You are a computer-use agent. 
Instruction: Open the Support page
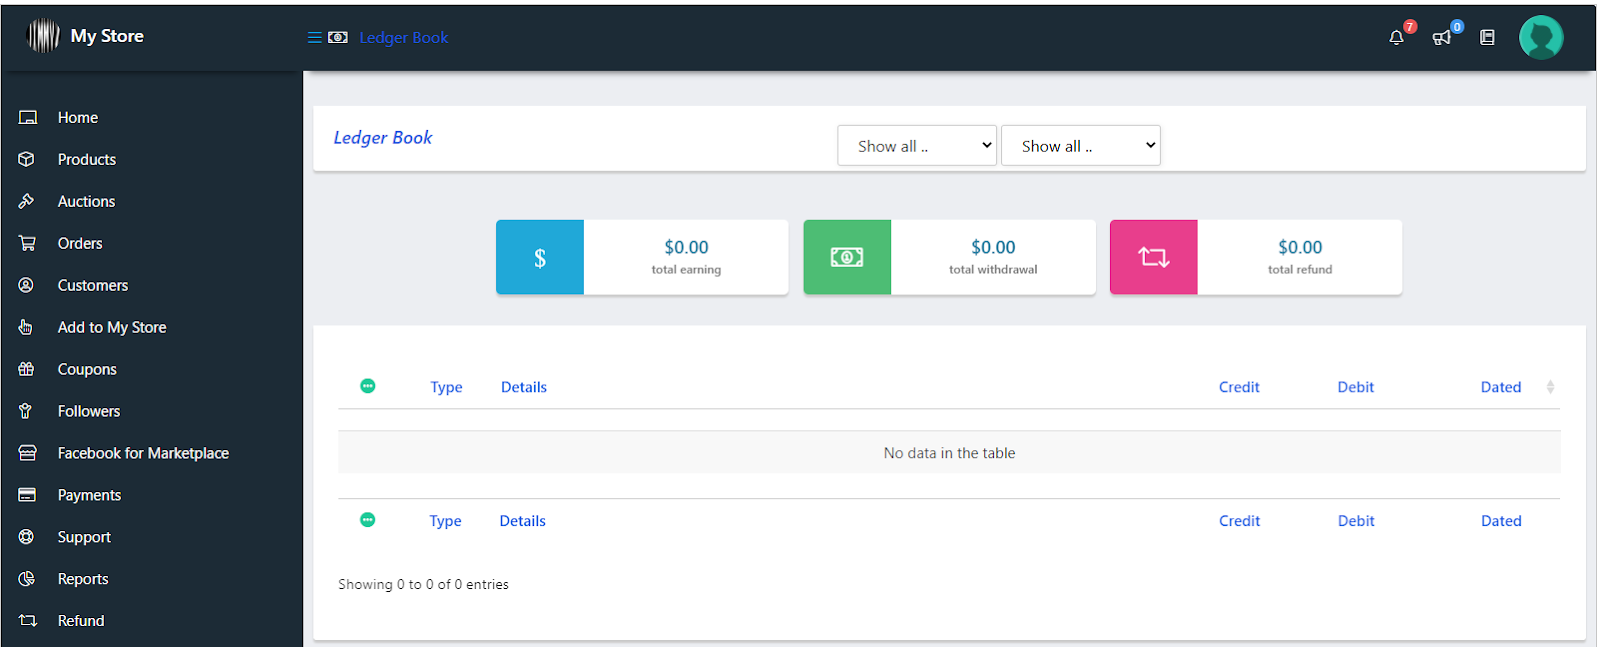[x=84, y=538]
